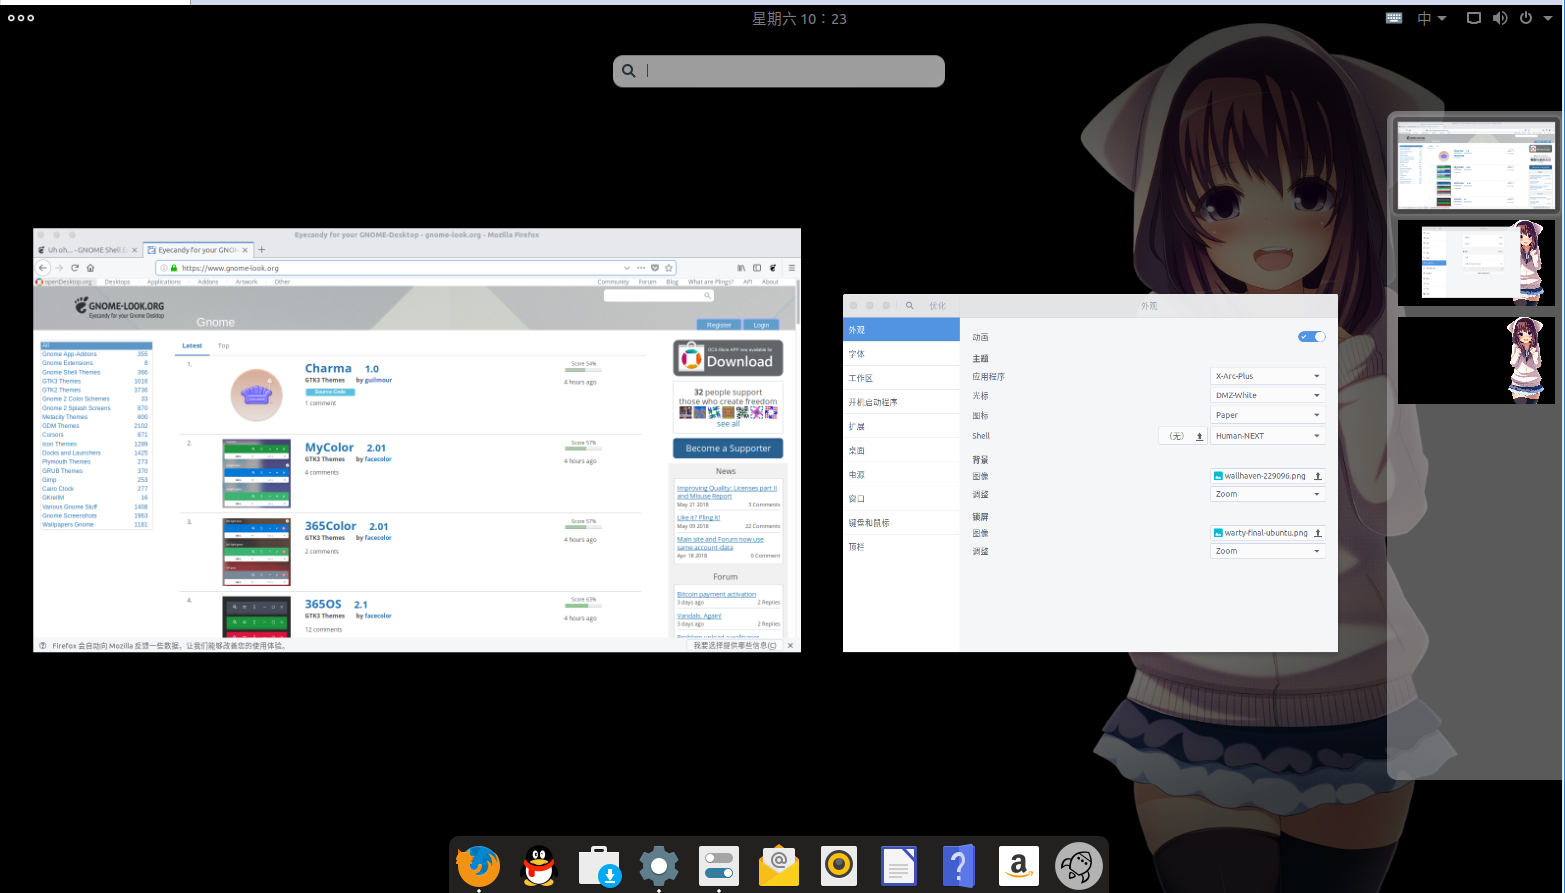
Task: Click the Activities overview search field
Action: pyautogui.click(x=779, y=71)
